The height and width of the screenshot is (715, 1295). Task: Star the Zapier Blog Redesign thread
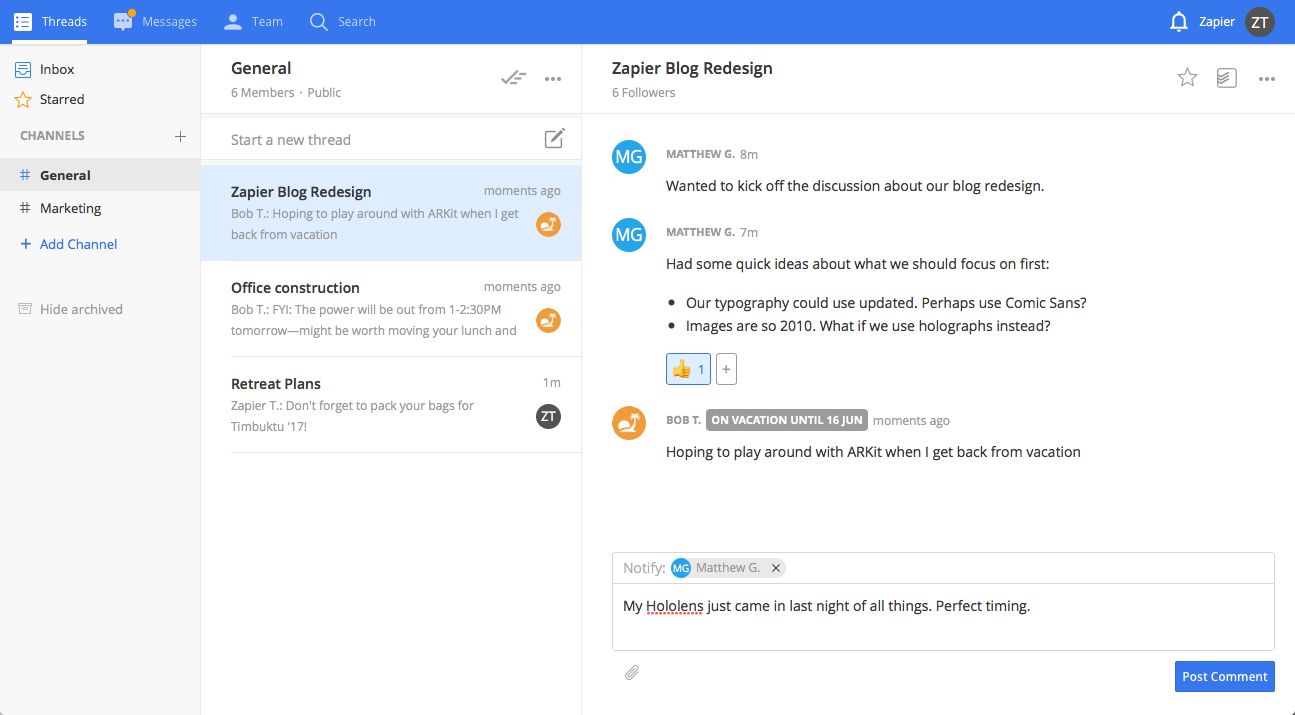(x=1187, y=77)
